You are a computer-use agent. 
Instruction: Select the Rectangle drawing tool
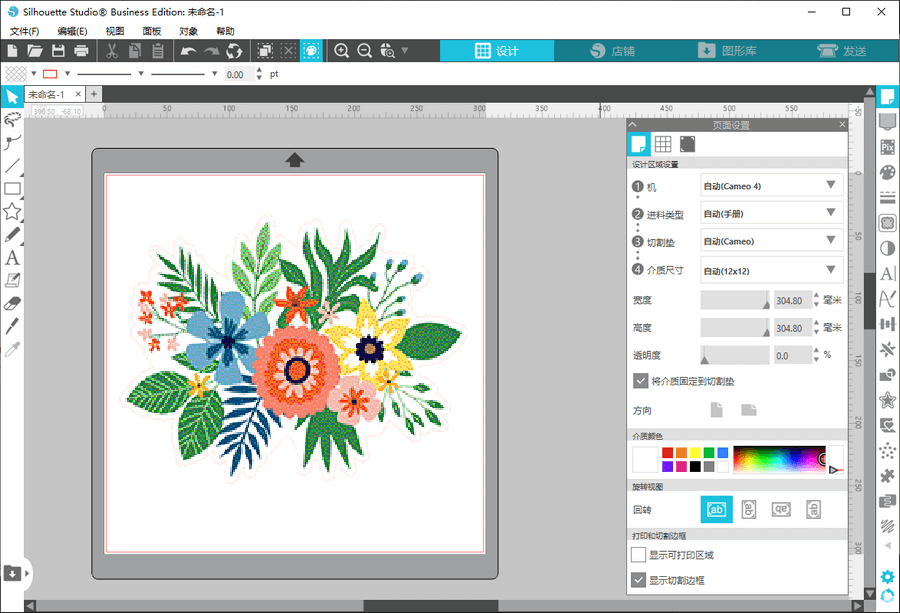pos(12,188)
